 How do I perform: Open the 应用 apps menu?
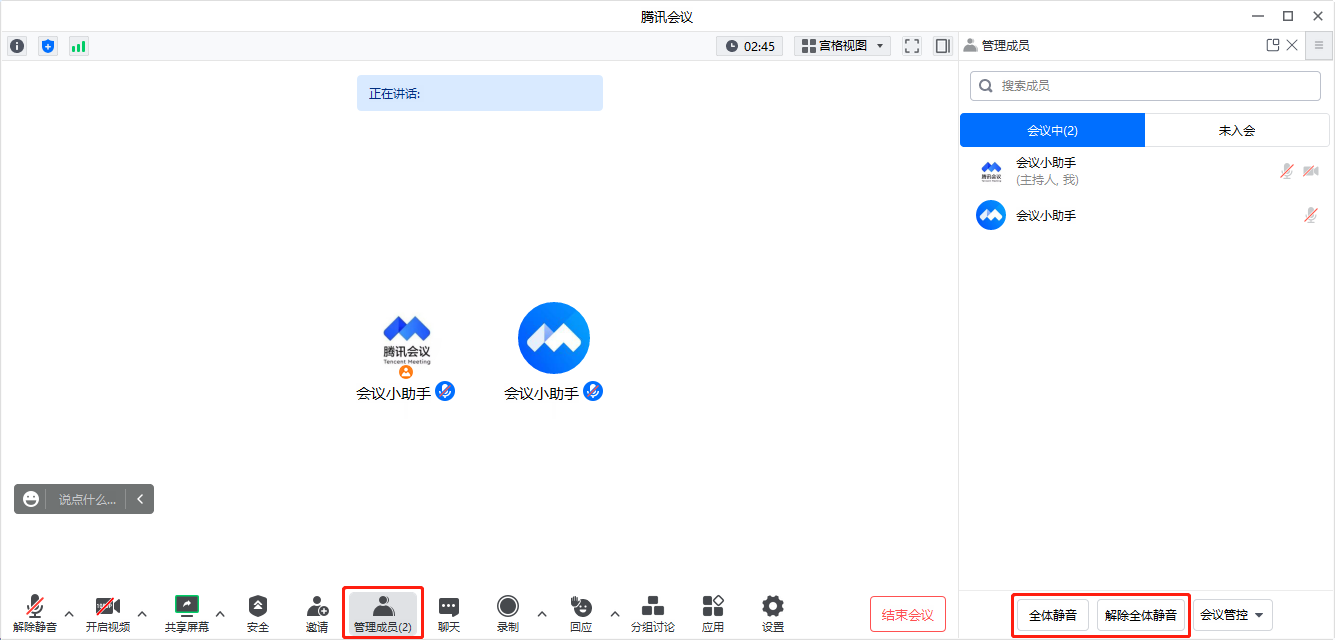(x=713, y=613)
